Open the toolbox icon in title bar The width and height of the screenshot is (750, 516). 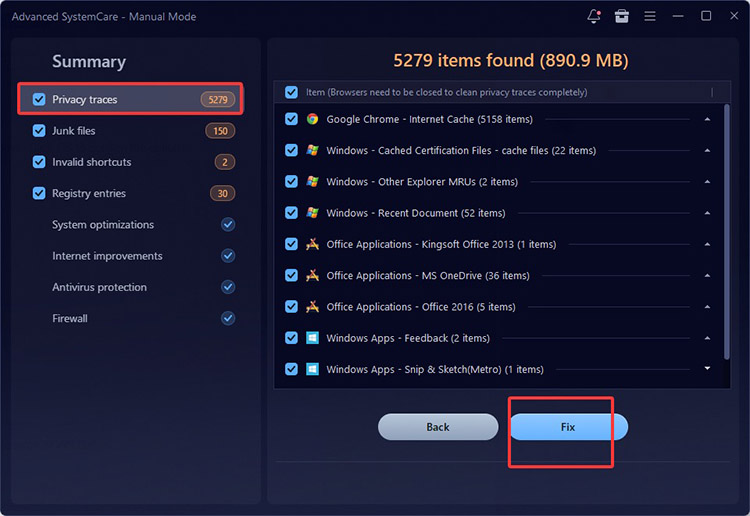[621, 16]
